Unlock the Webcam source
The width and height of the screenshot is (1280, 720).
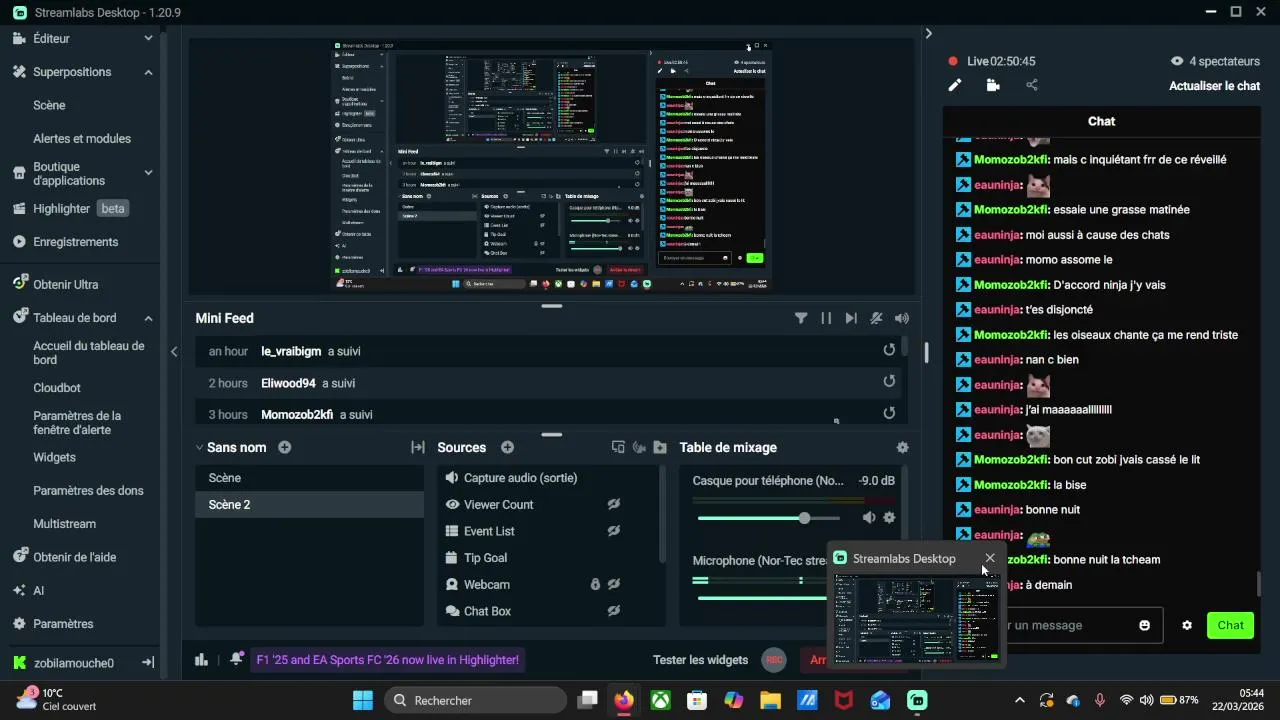595,584
